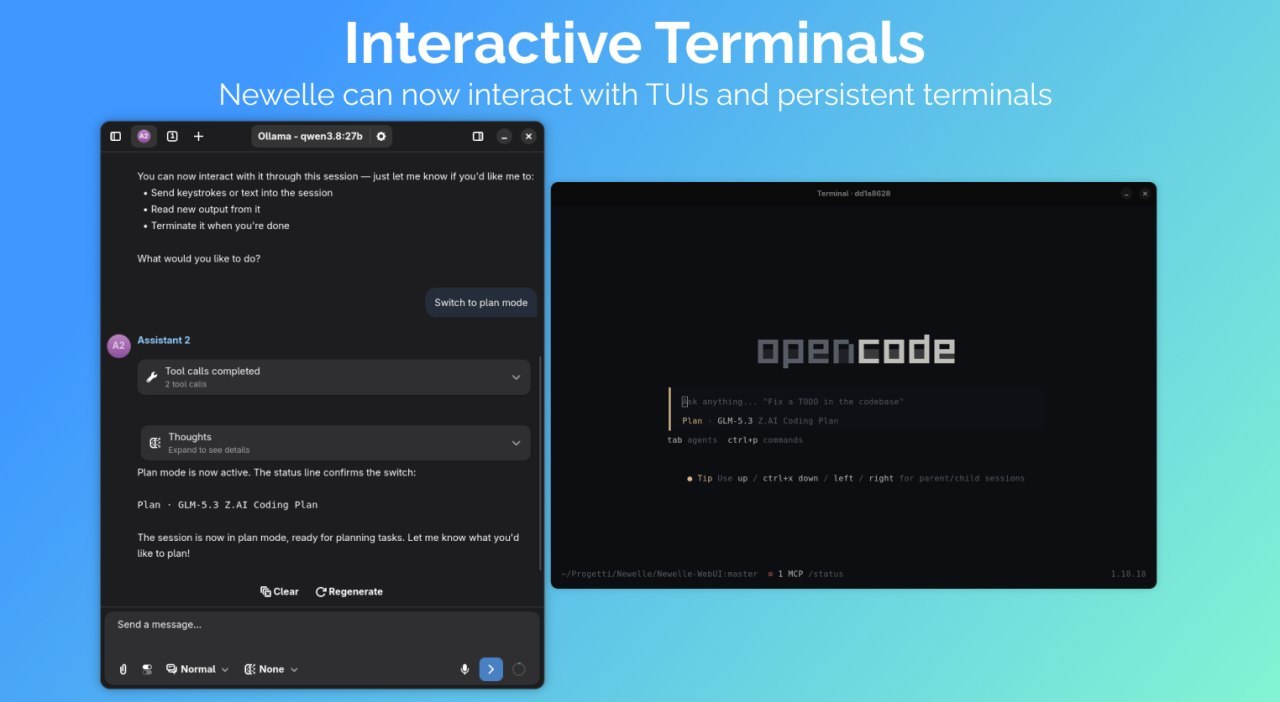Click the Terminal window title text
This screenshot has width=1280, height=702.
853,193
